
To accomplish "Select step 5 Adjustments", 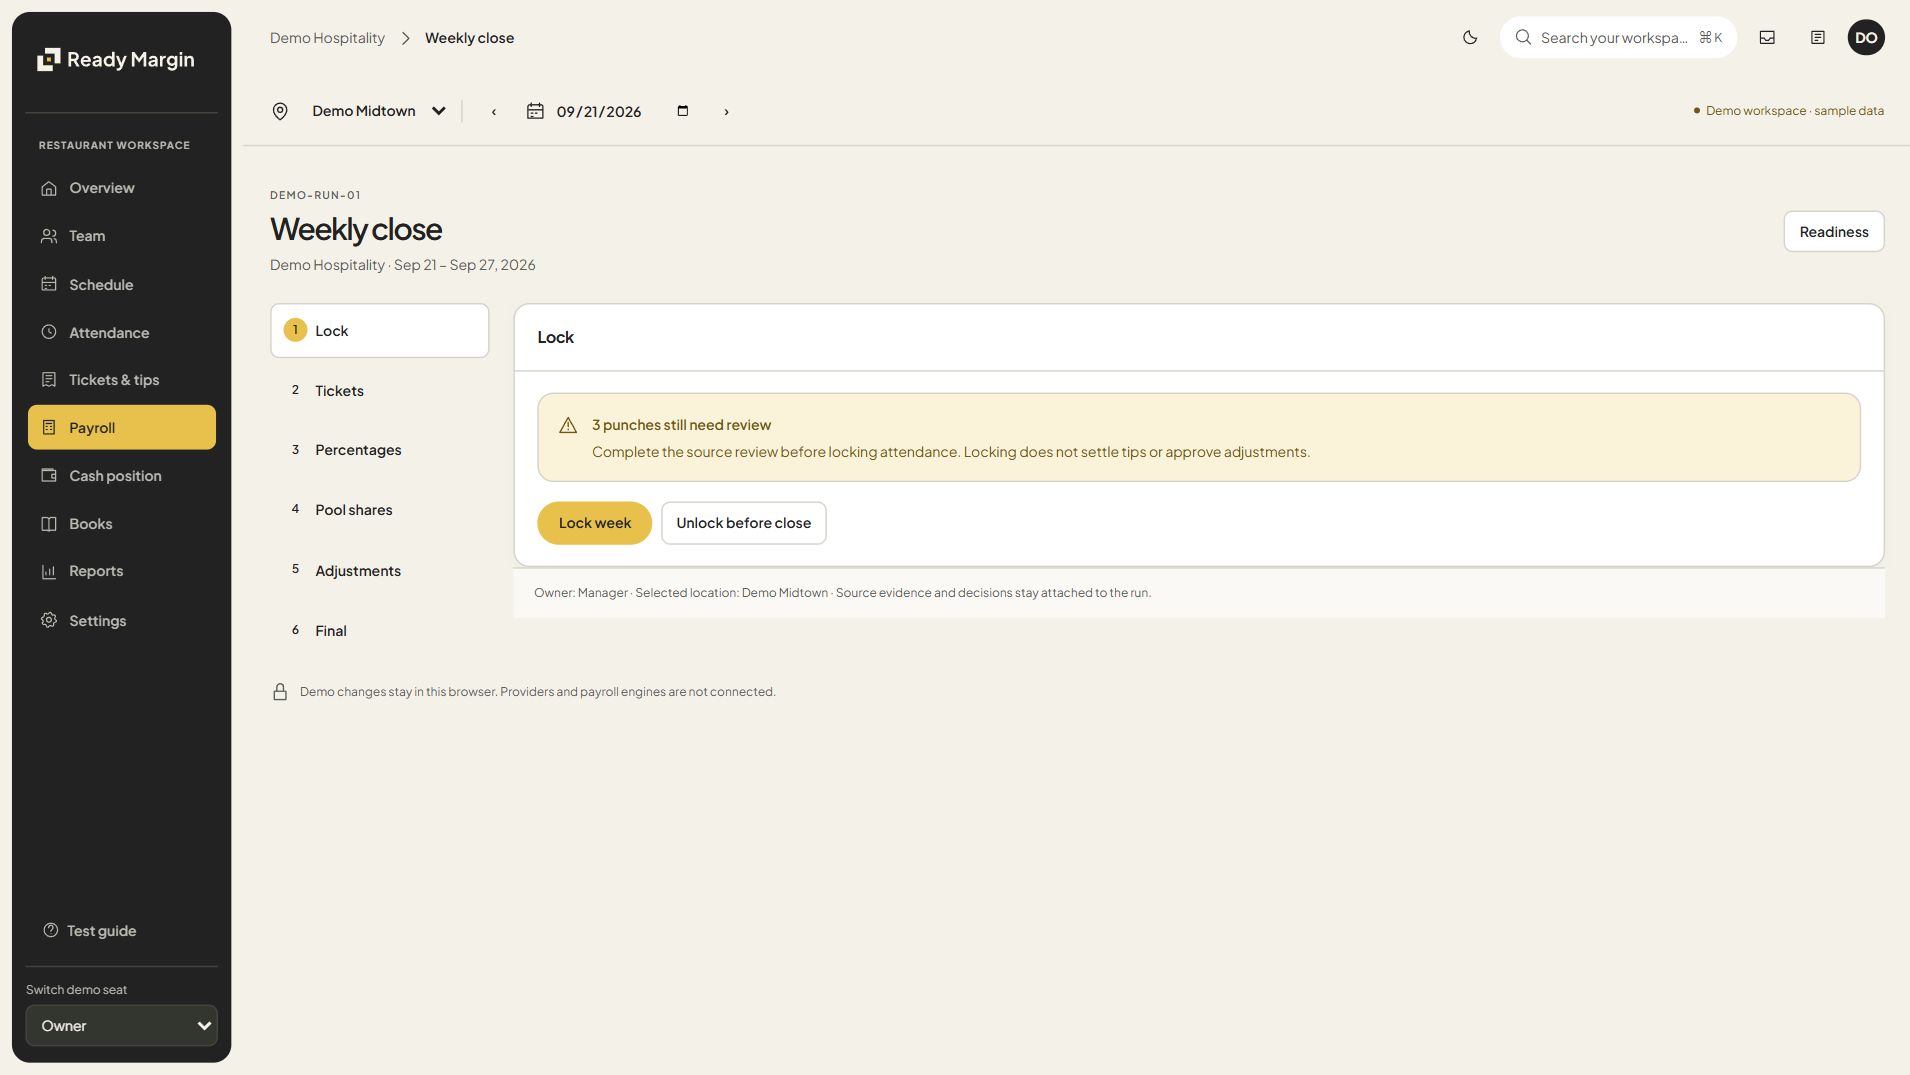I will pos(380,571).
